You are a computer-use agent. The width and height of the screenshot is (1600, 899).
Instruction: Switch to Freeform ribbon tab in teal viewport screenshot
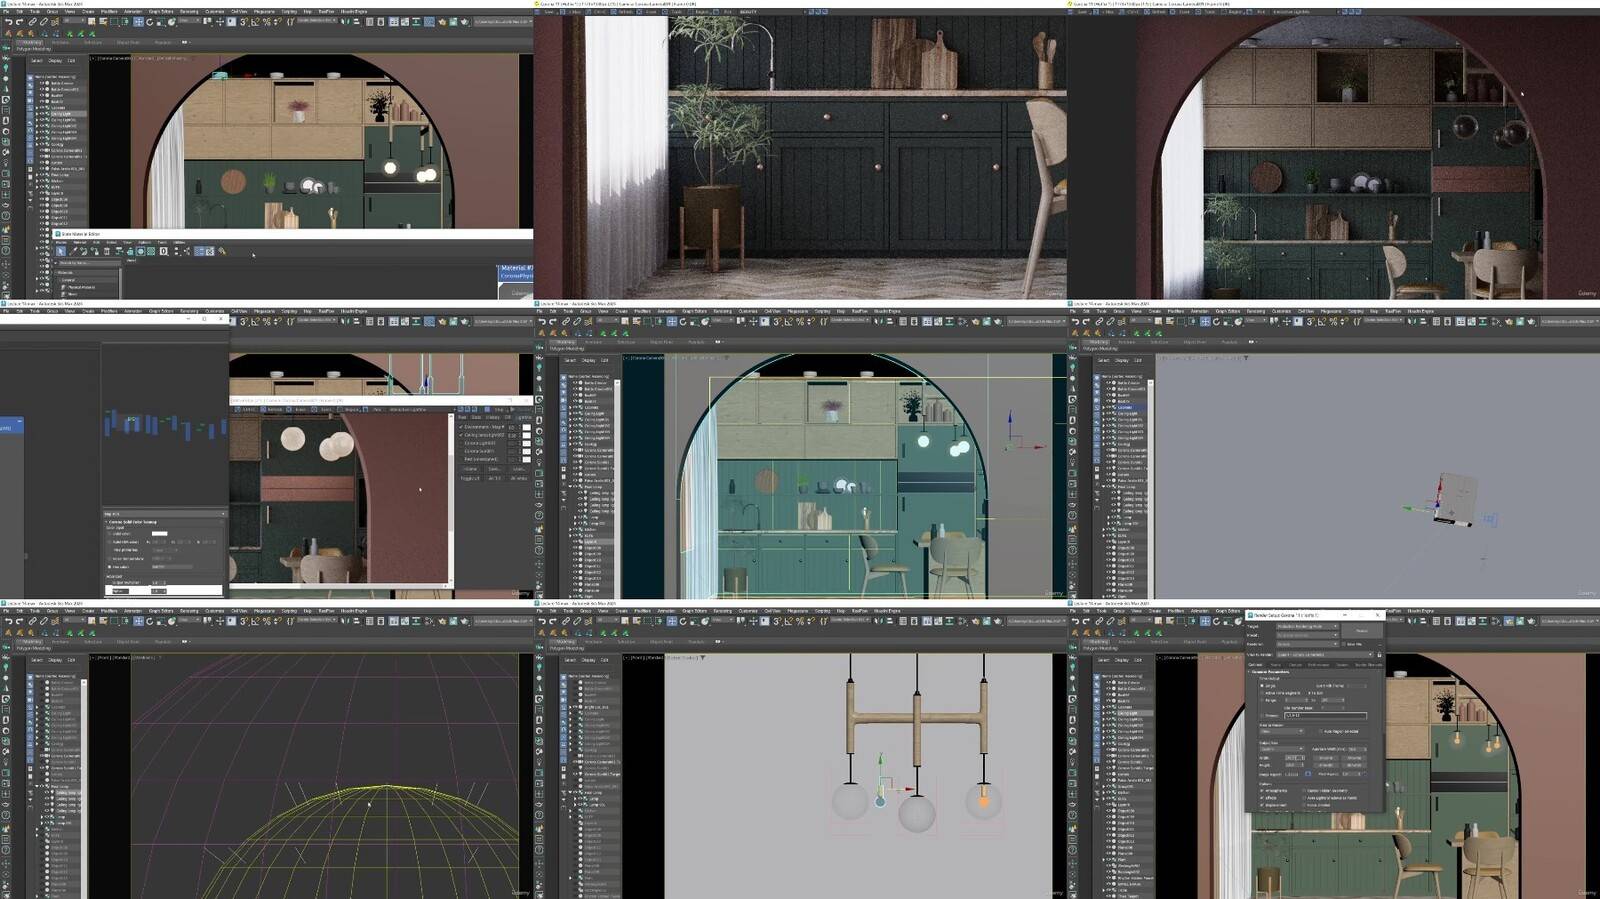594,342
